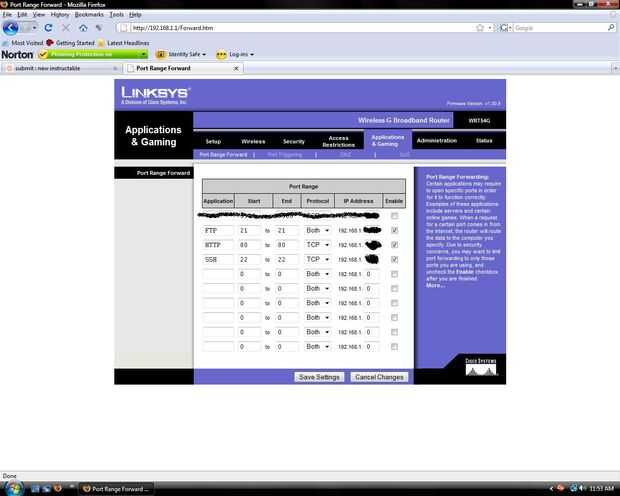Reload the page with the refresh icon

point(48,28)
